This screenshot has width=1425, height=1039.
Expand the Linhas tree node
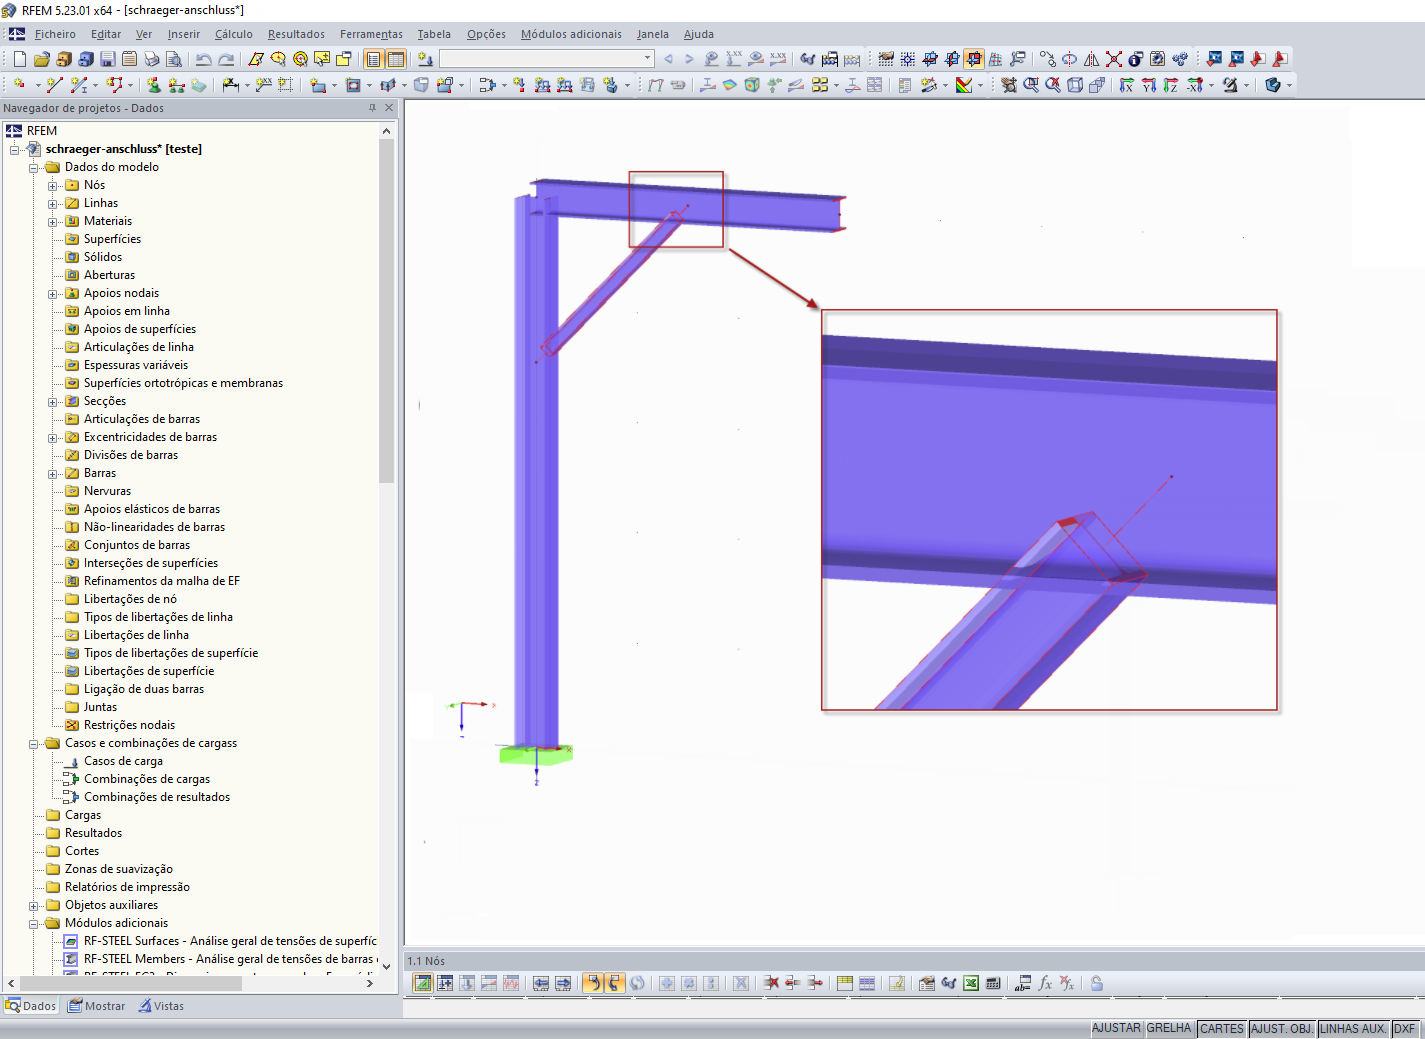pyautogui.click(x=53, y=203)
